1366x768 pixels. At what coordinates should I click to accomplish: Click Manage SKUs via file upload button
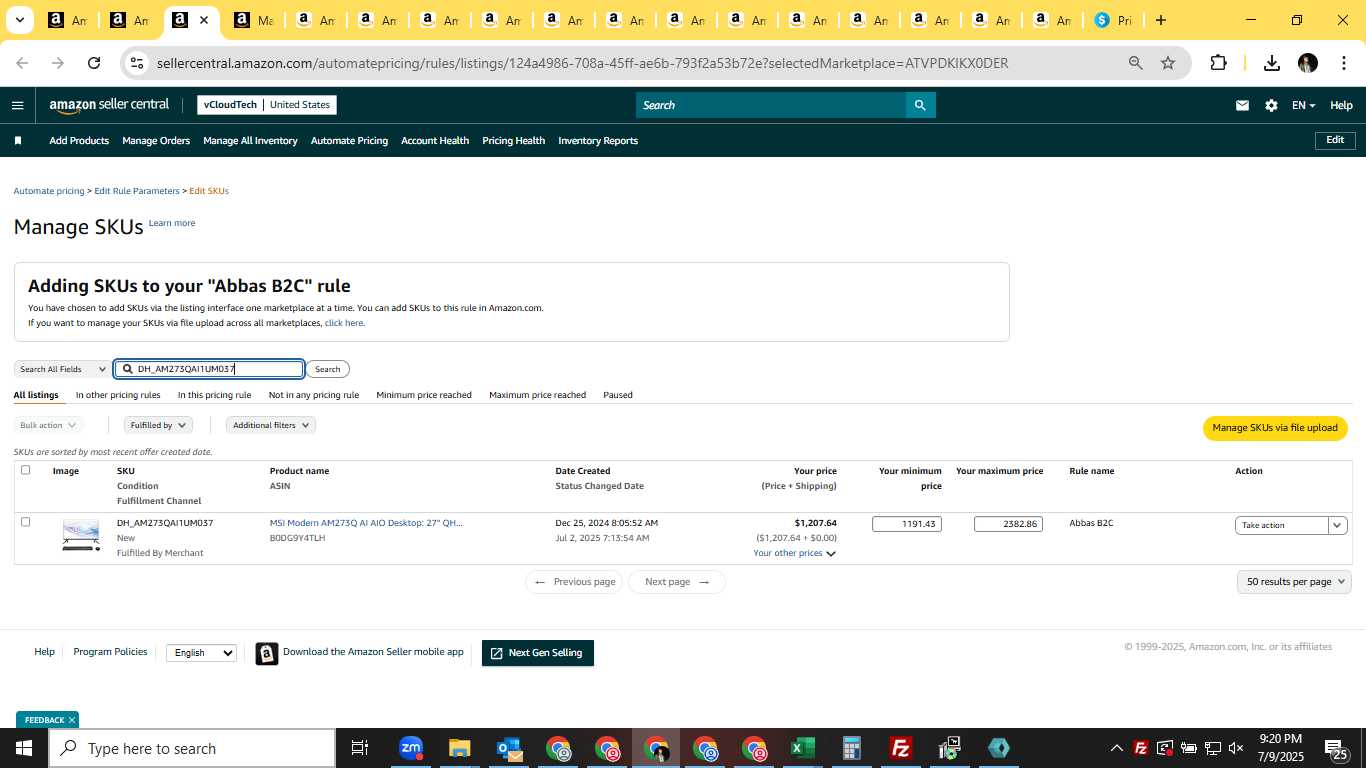(1275, 428)
